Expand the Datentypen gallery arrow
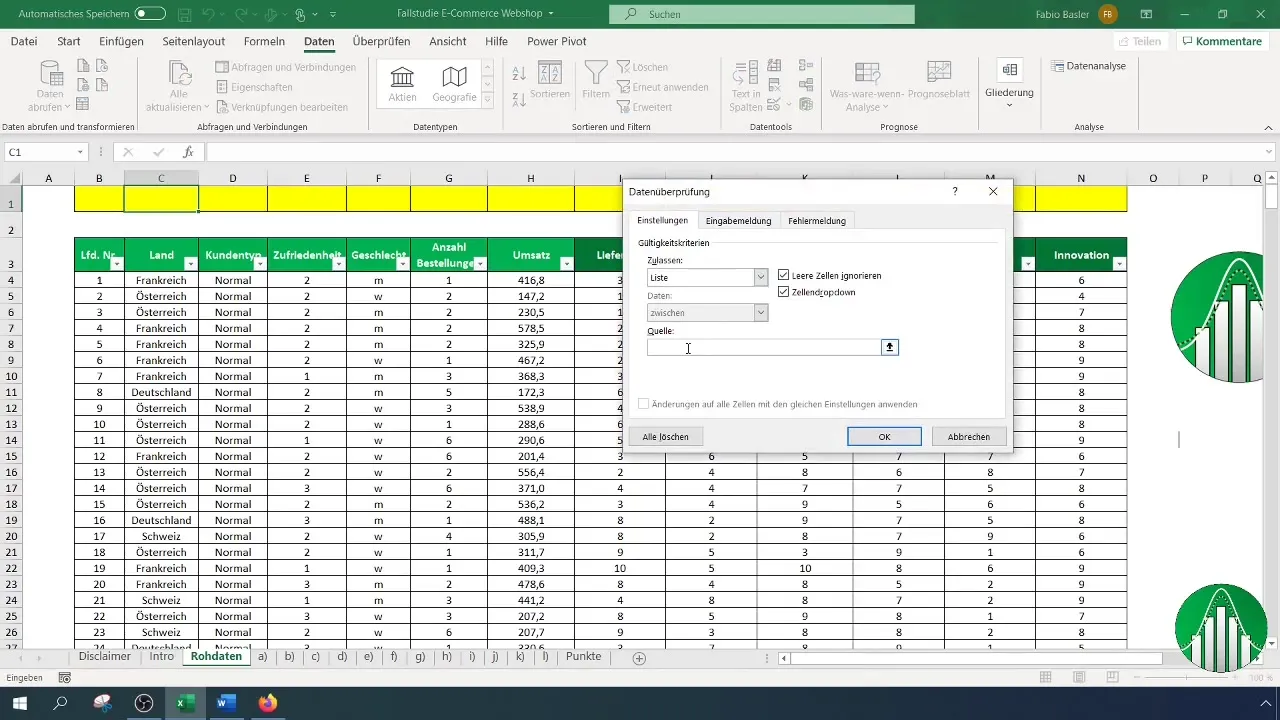Image resolution: width=1280 pixels, height=720 pixels. coord(488,101)
